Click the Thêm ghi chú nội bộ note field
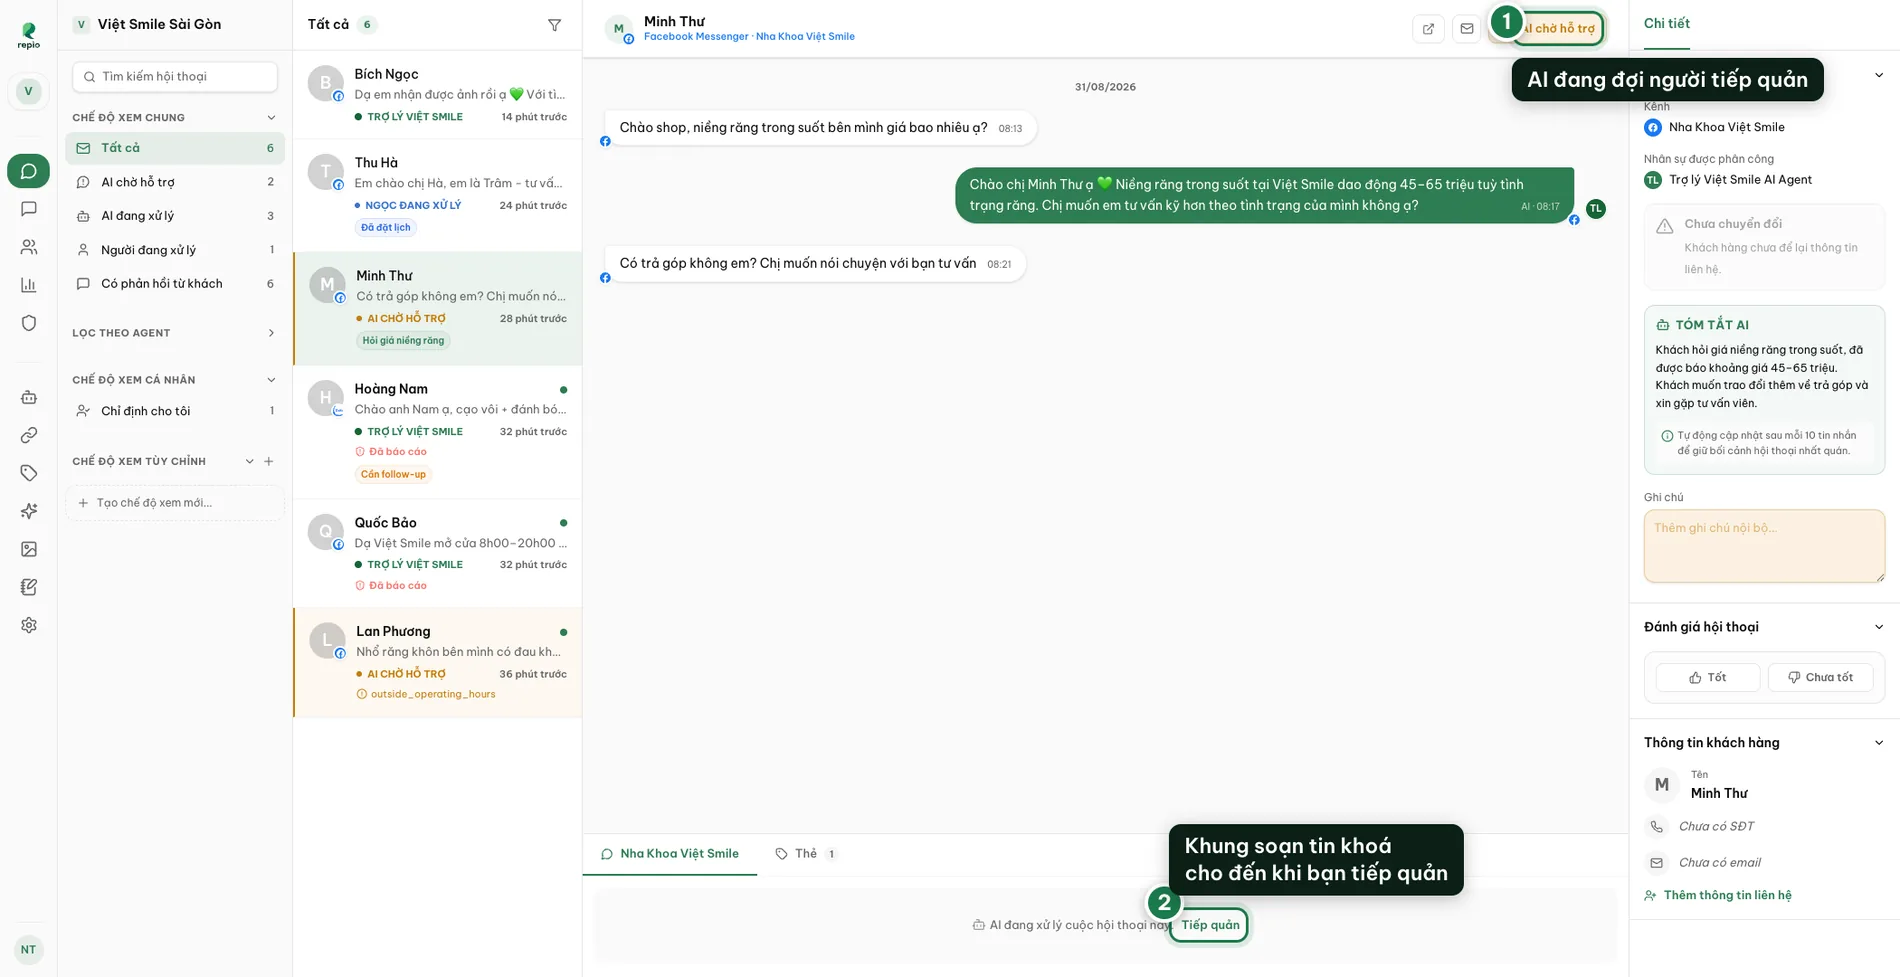This screenshot has width=1900, height=977. 1764,546
